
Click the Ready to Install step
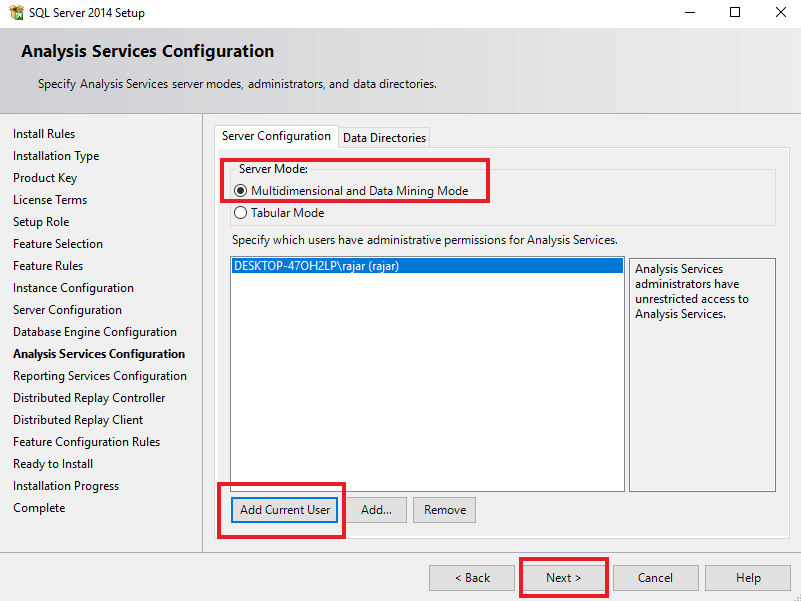(53, 464)
